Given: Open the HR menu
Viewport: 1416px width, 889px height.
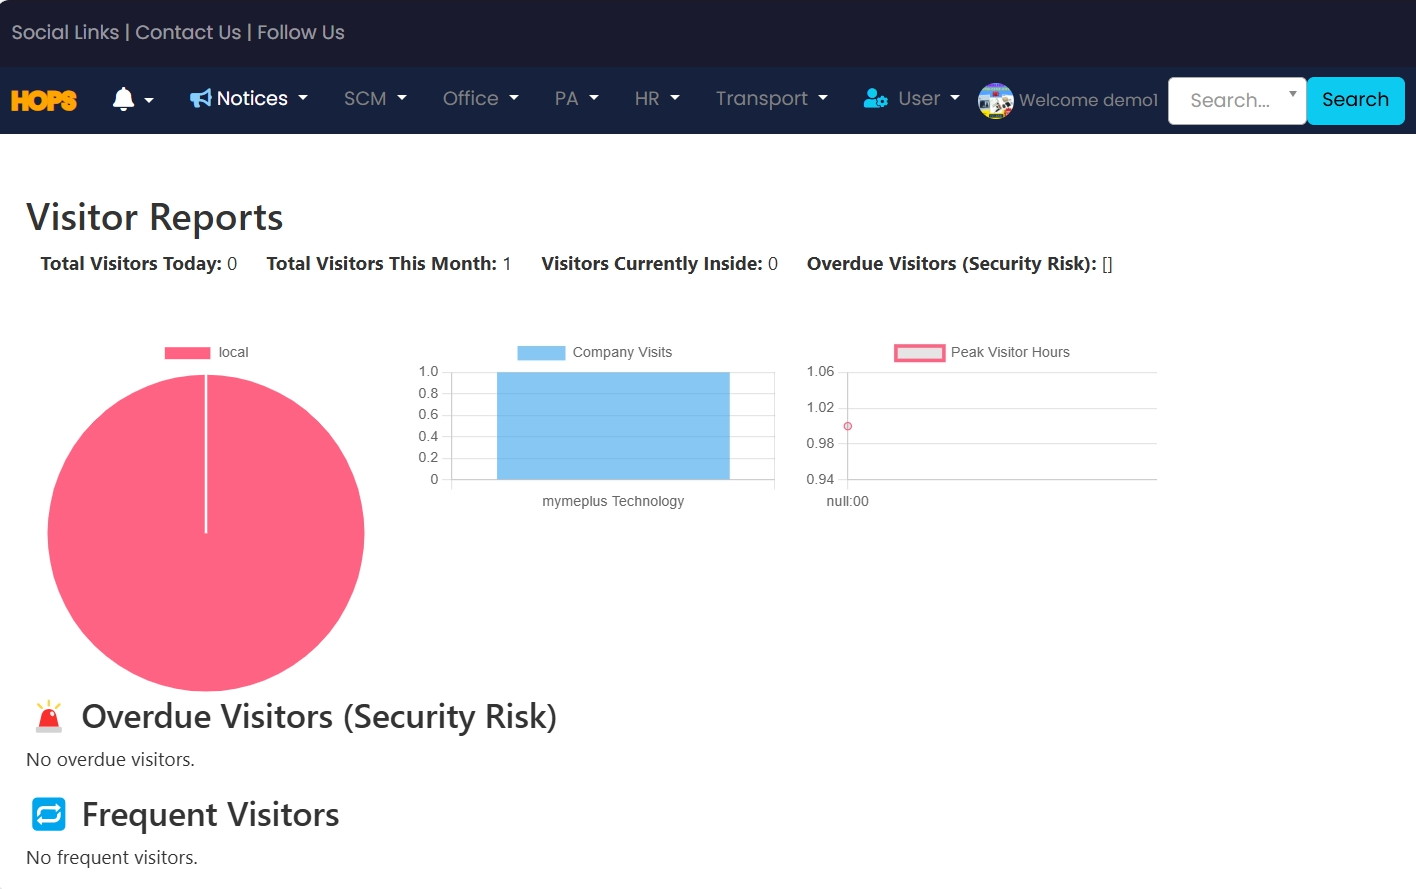Looking at the screenshot, I should [x=657, y=98].
